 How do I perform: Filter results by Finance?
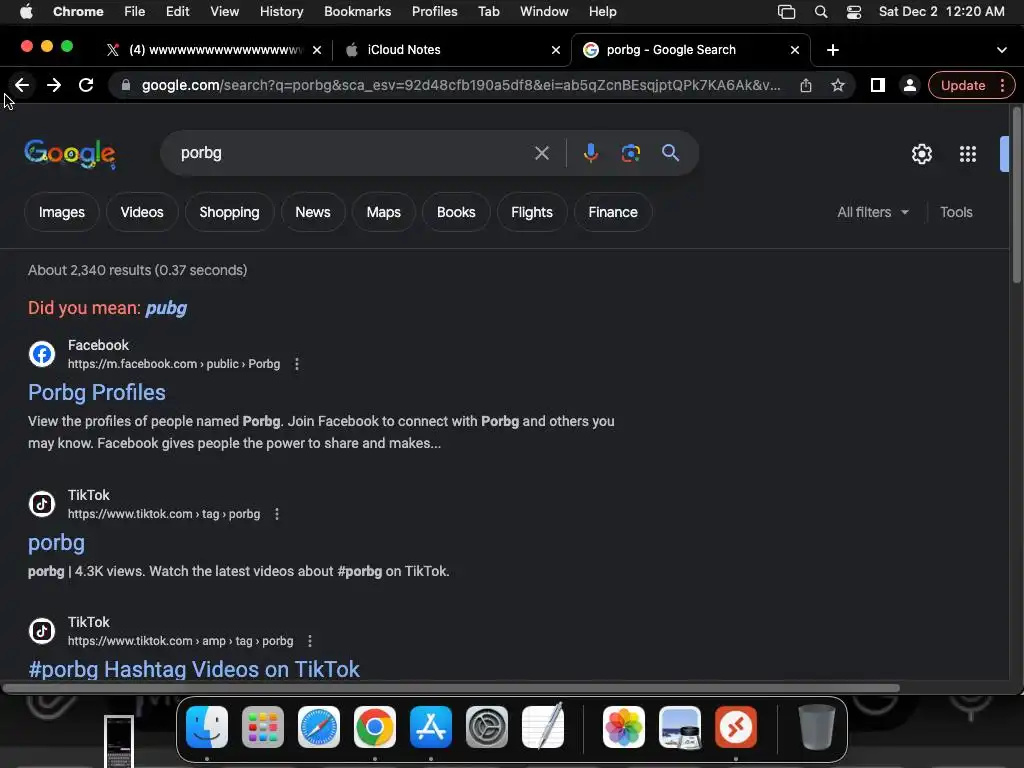click(x=613, y=212)
